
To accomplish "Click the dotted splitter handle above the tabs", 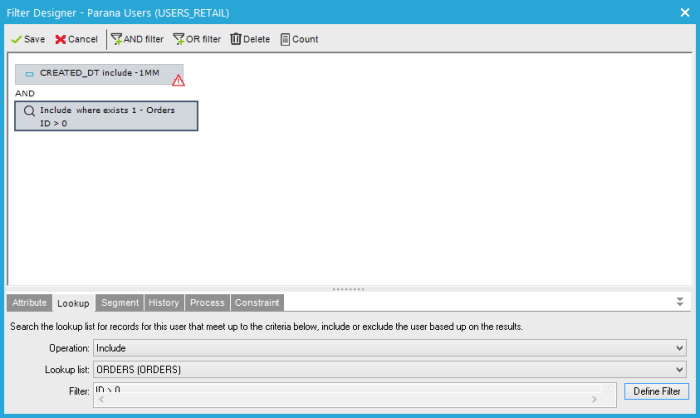I will point(348,289).
